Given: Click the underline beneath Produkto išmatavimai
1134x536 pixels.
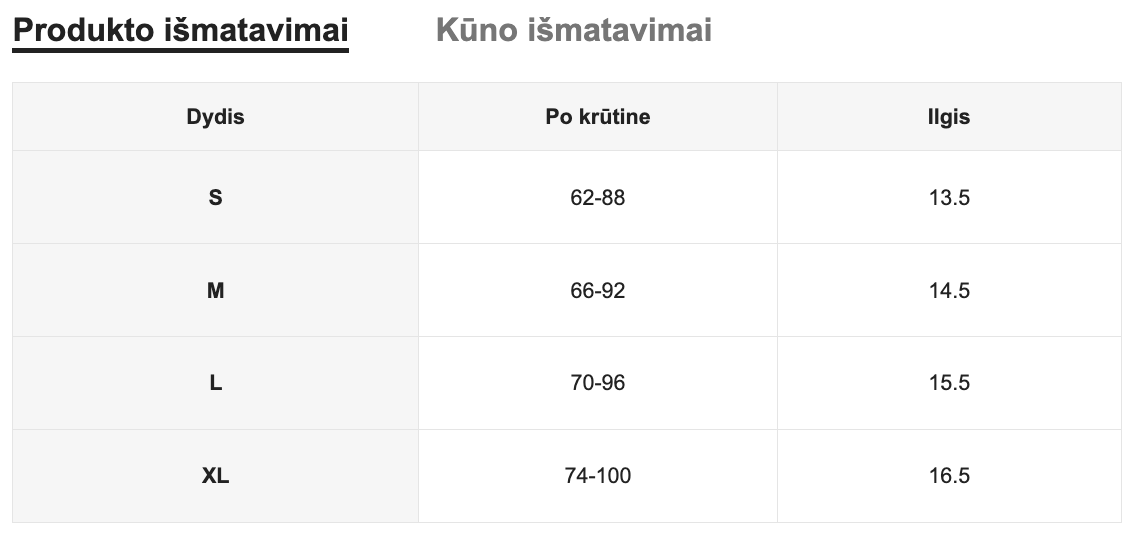Looking at the screenshot, I should [180, 50].
